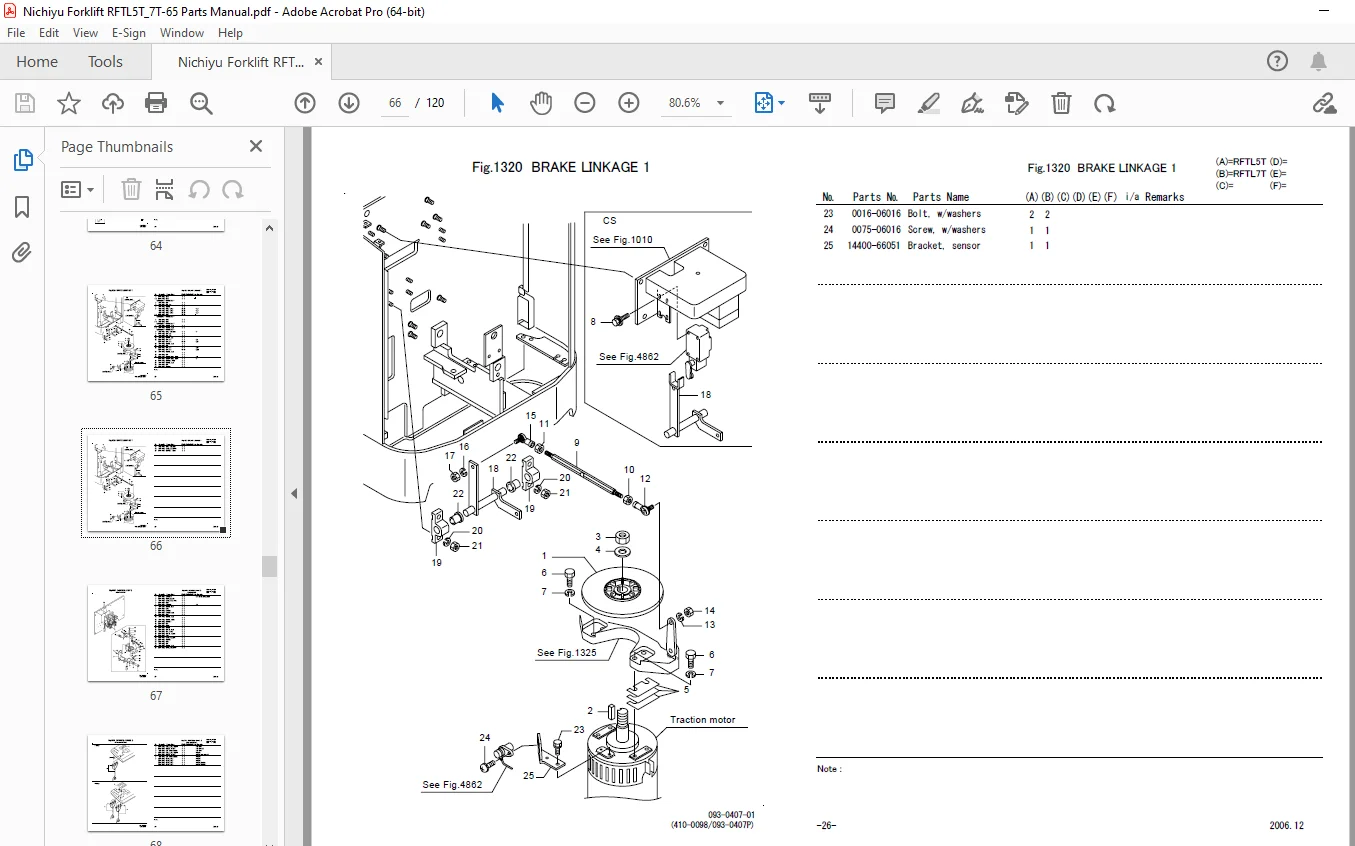
Task: Zoom in with the plus button
Action: (x=629, y=103)
